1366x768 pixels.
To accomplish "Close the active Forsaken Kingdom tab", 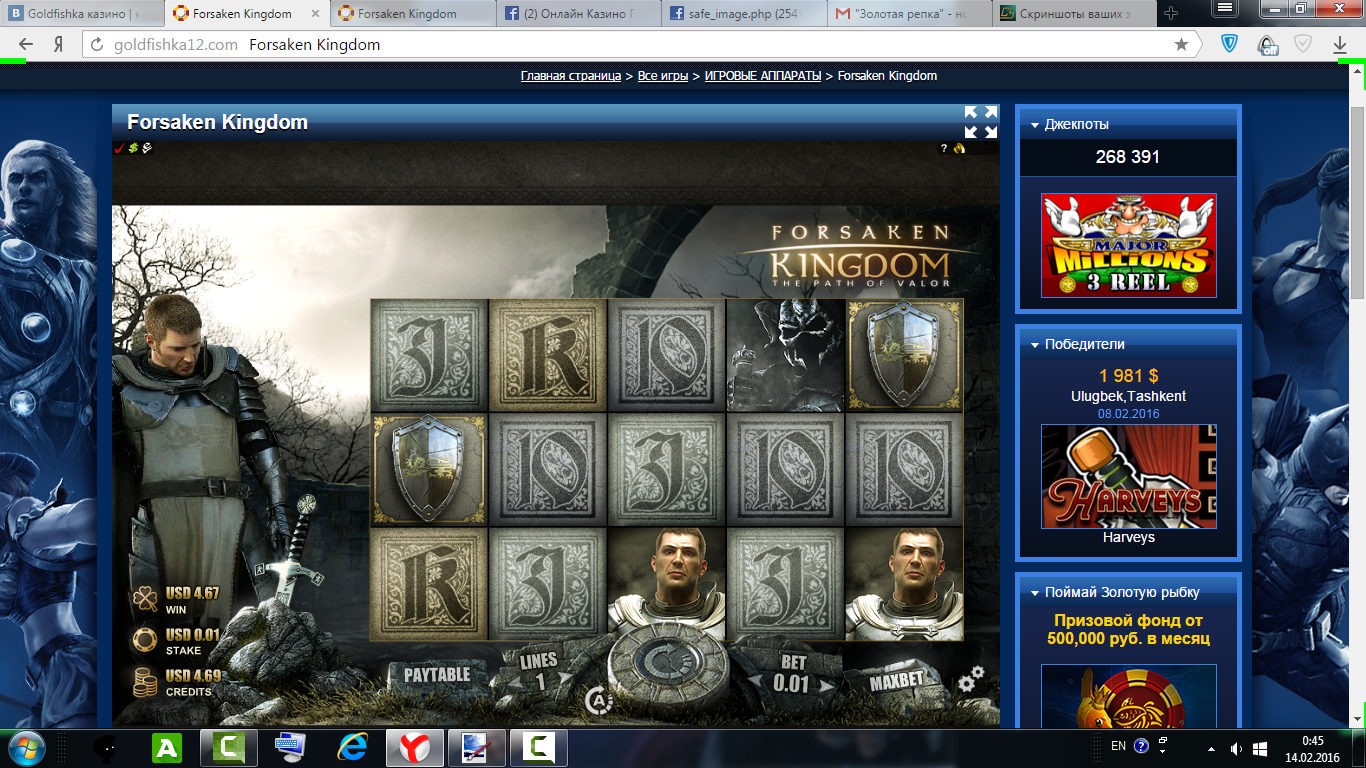I will tap(313, 14).
